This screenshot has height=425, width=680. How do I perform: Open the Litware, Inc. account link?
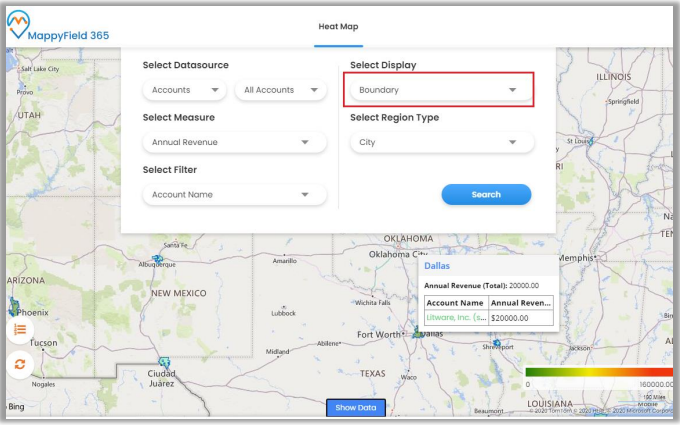point(456,318)
